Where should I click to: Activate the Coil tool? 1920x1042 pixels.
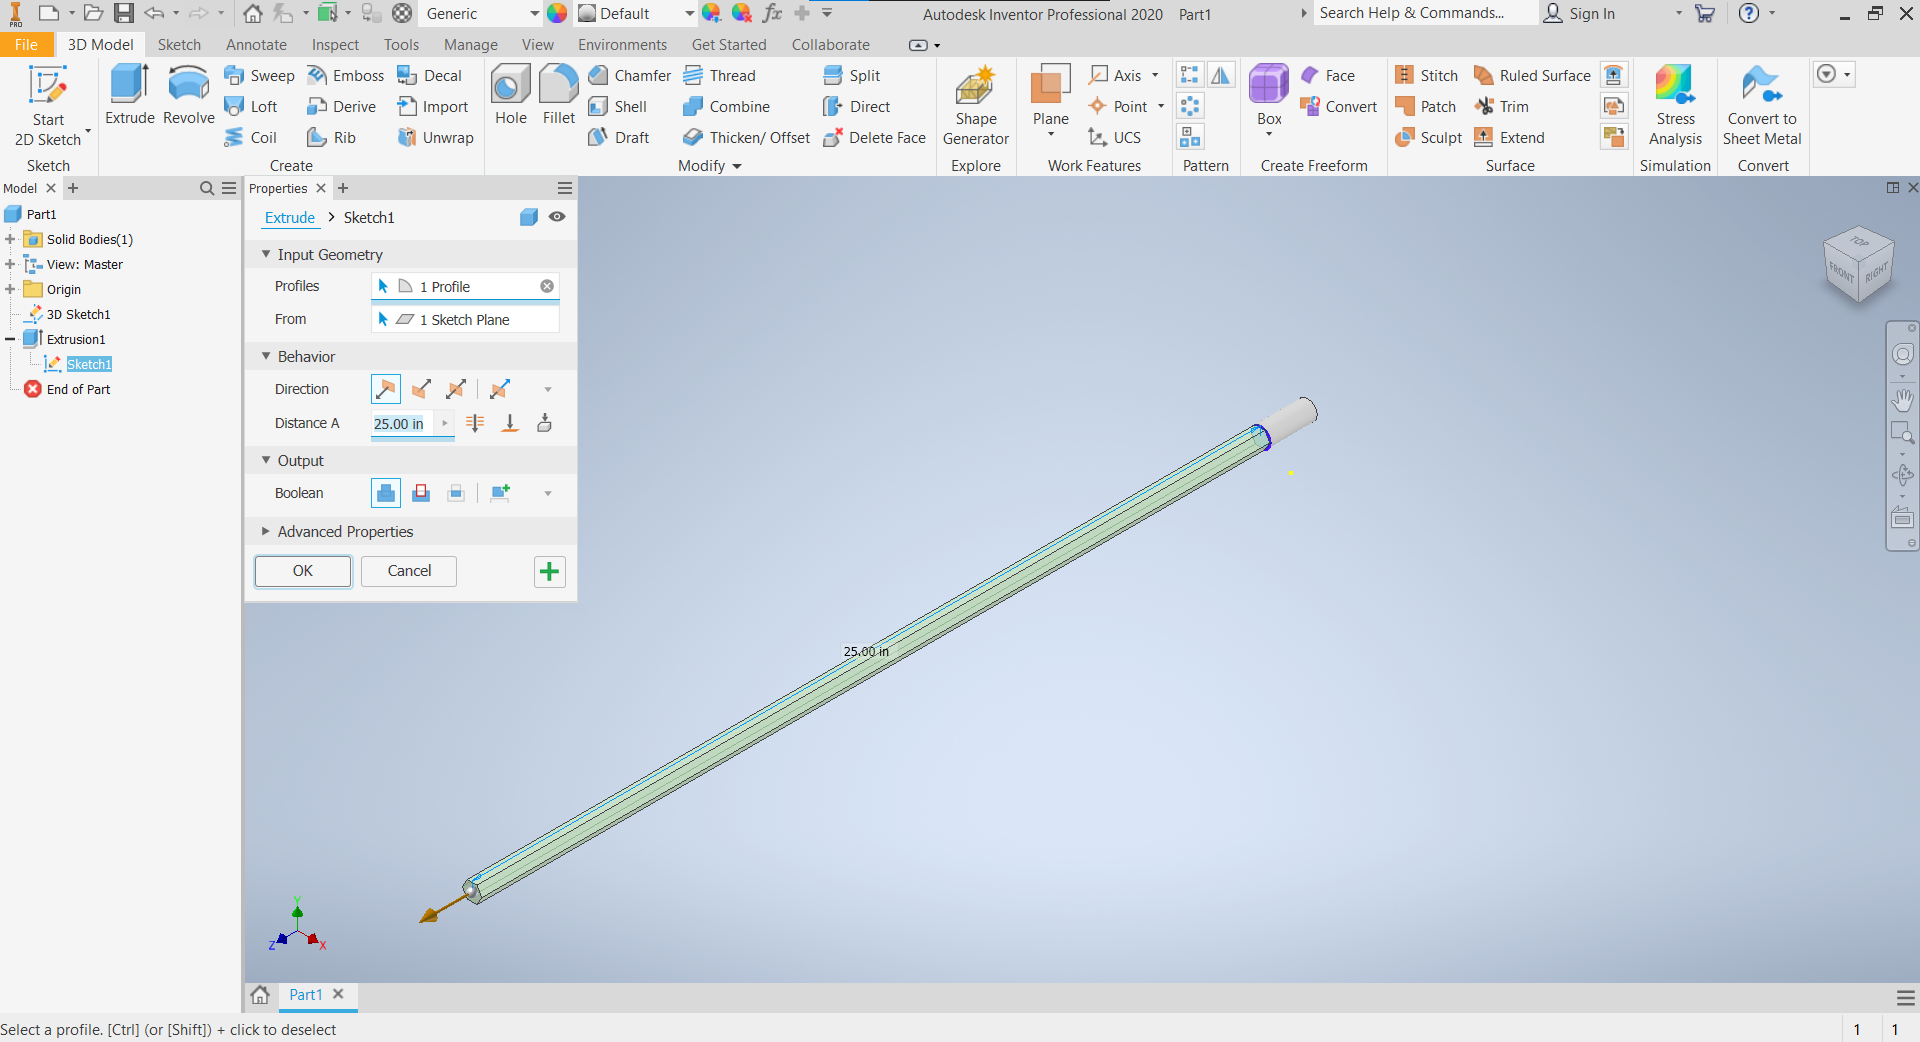click(250, 138)
